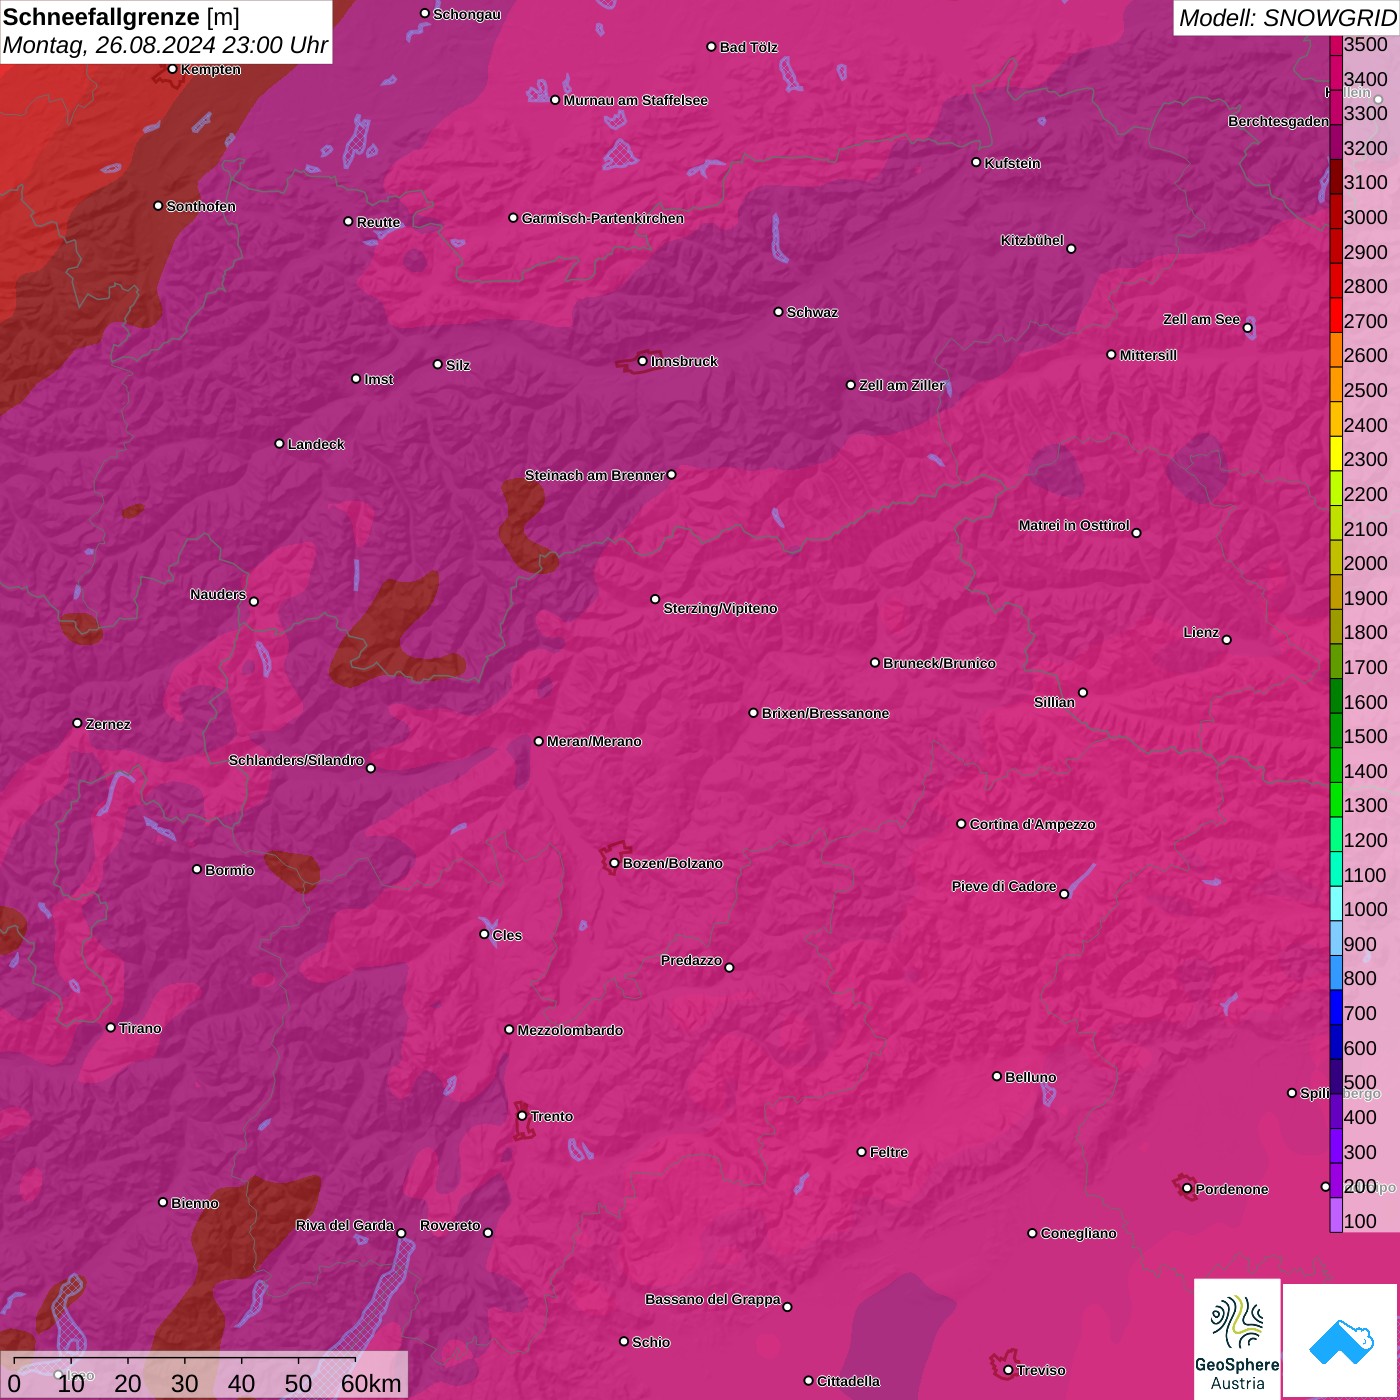
Task: Click the Sterzing/Vipiteno label
Action: point(720,608)
